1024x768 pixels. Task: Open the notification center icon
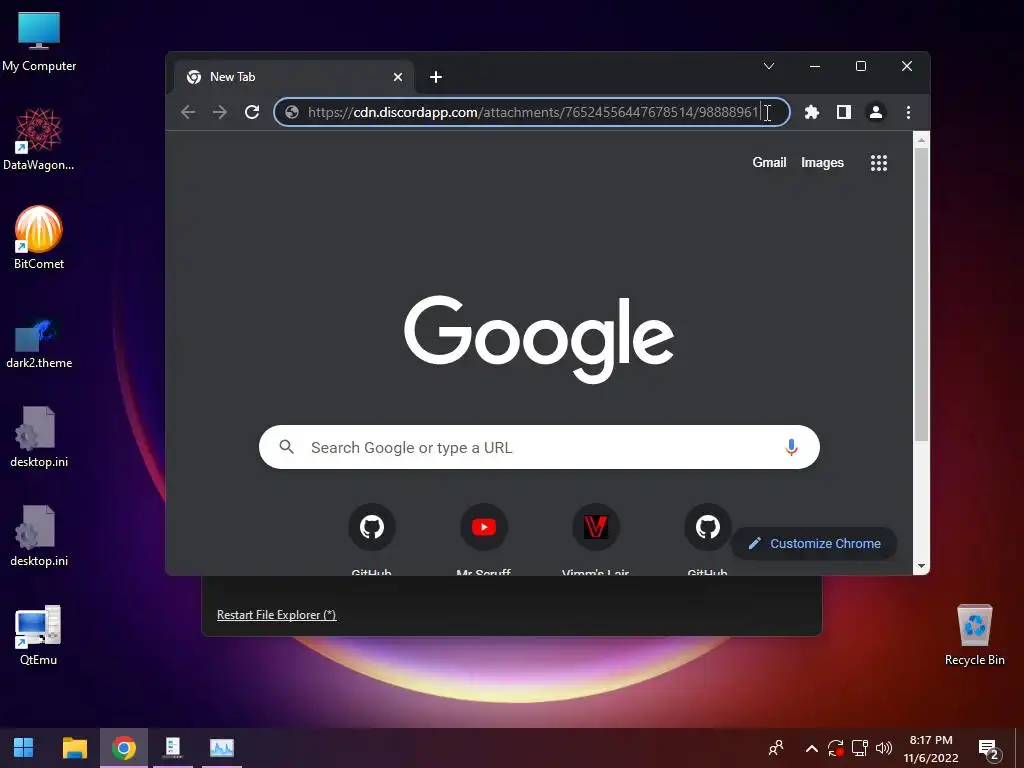989,750
